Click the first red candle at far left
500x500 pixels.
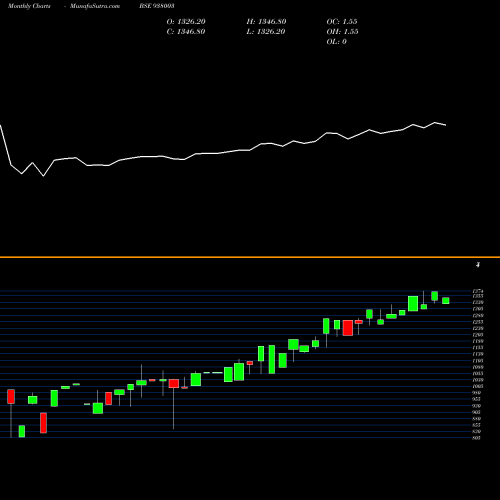click(x=11, y=397)
